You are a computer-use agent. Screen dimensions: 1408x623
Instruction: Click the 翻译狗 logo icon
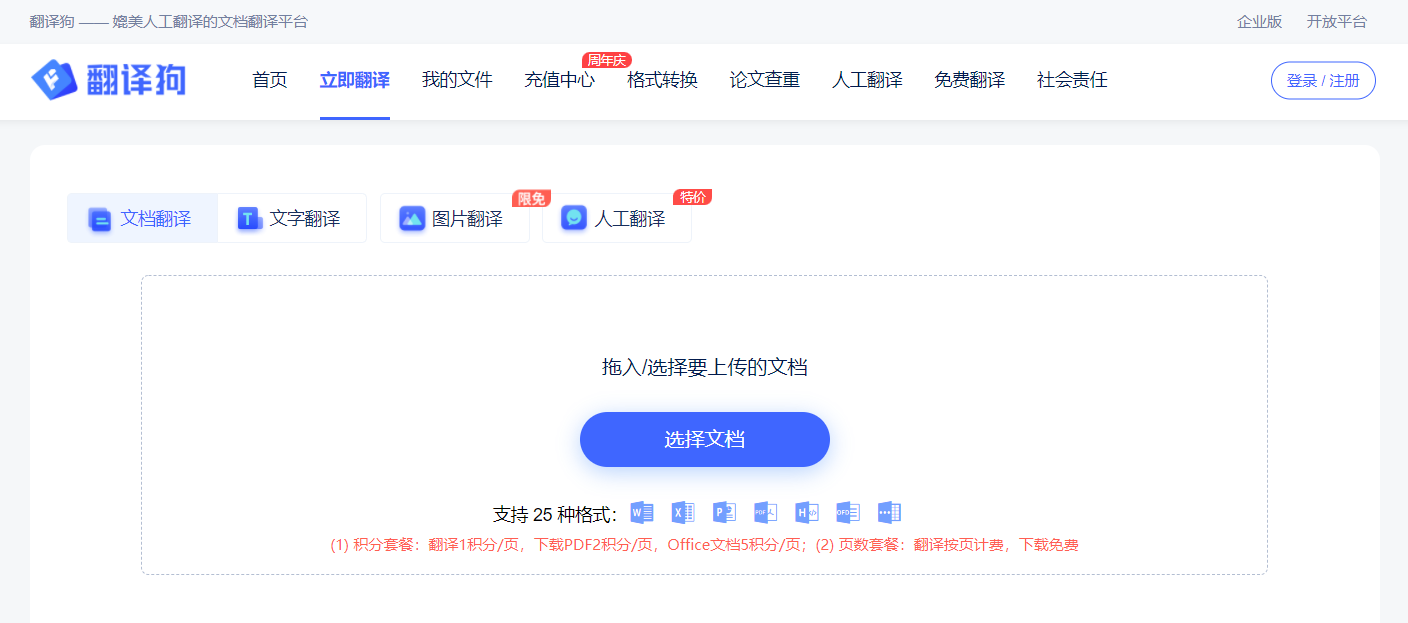[55, 80]
